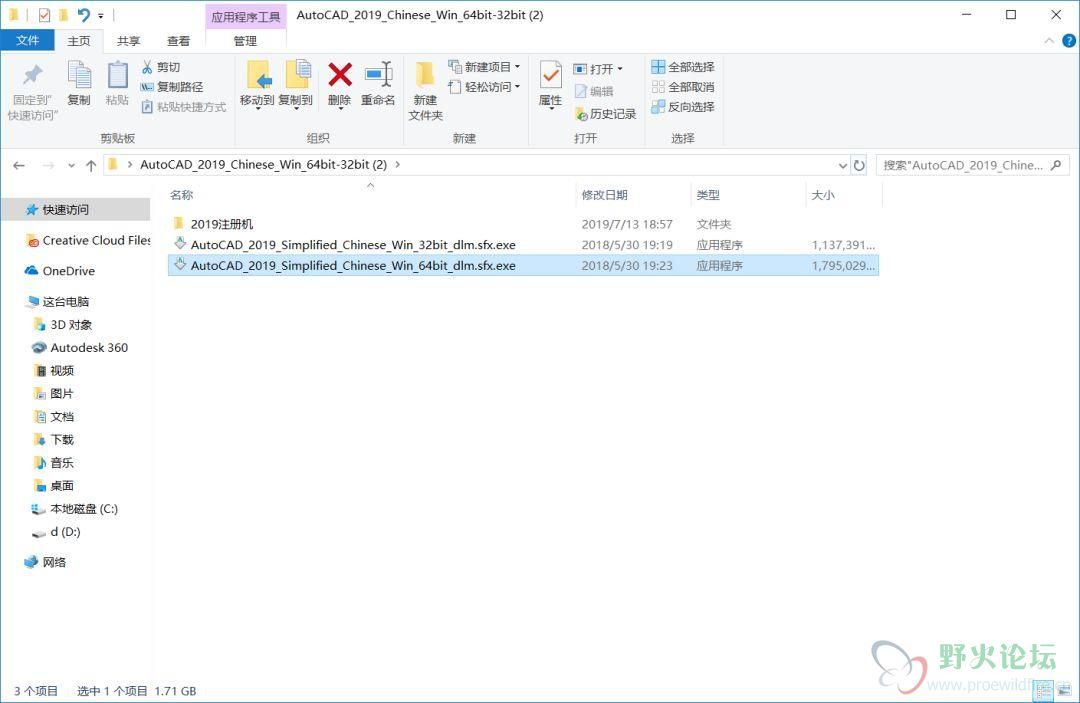The height and width of the screenshot is (703, 1080).
Task: Click Invert selection in the ribbon
Action: coord(683,107)
